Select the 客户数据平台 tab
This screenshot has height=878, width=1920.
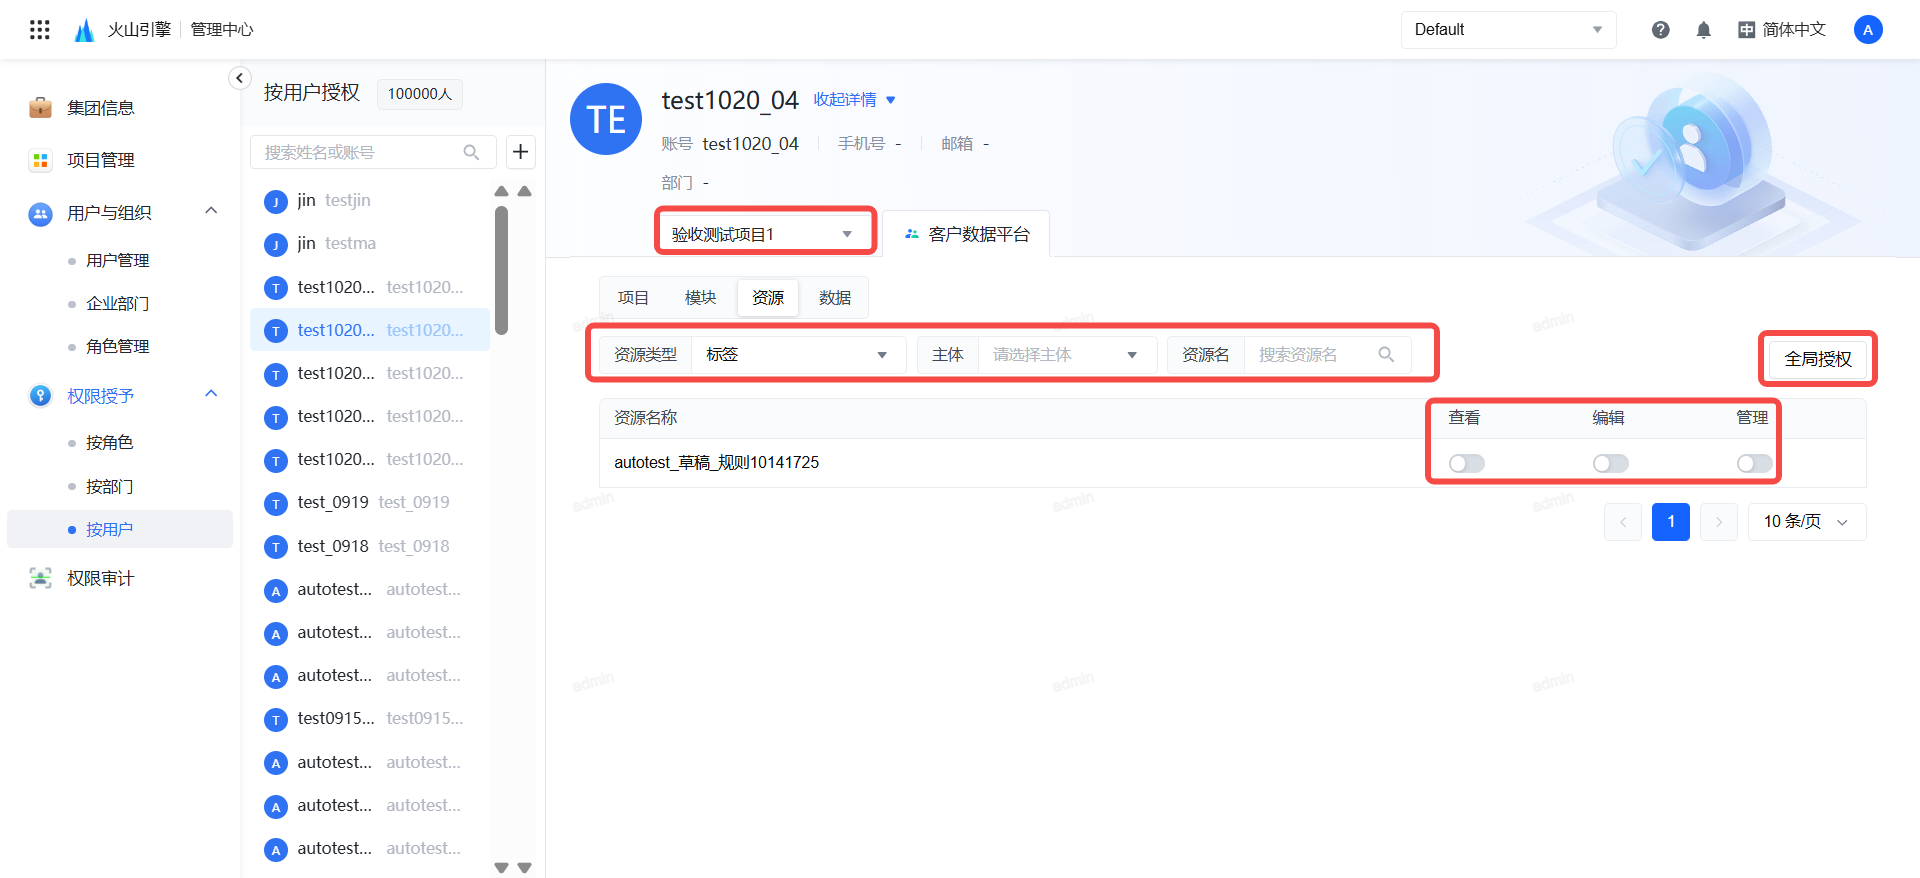pyautogui.click(x=966, y=234)
